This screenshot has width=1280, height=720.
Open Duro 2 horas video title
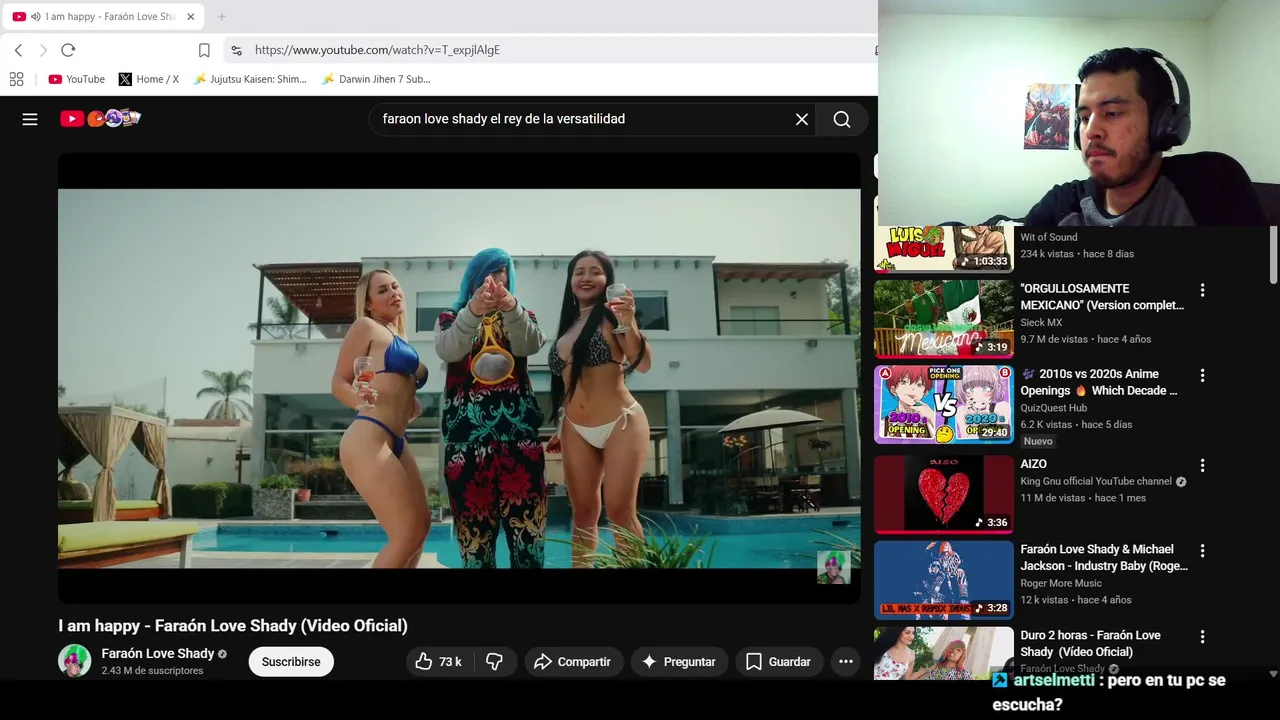(1090, 643)
